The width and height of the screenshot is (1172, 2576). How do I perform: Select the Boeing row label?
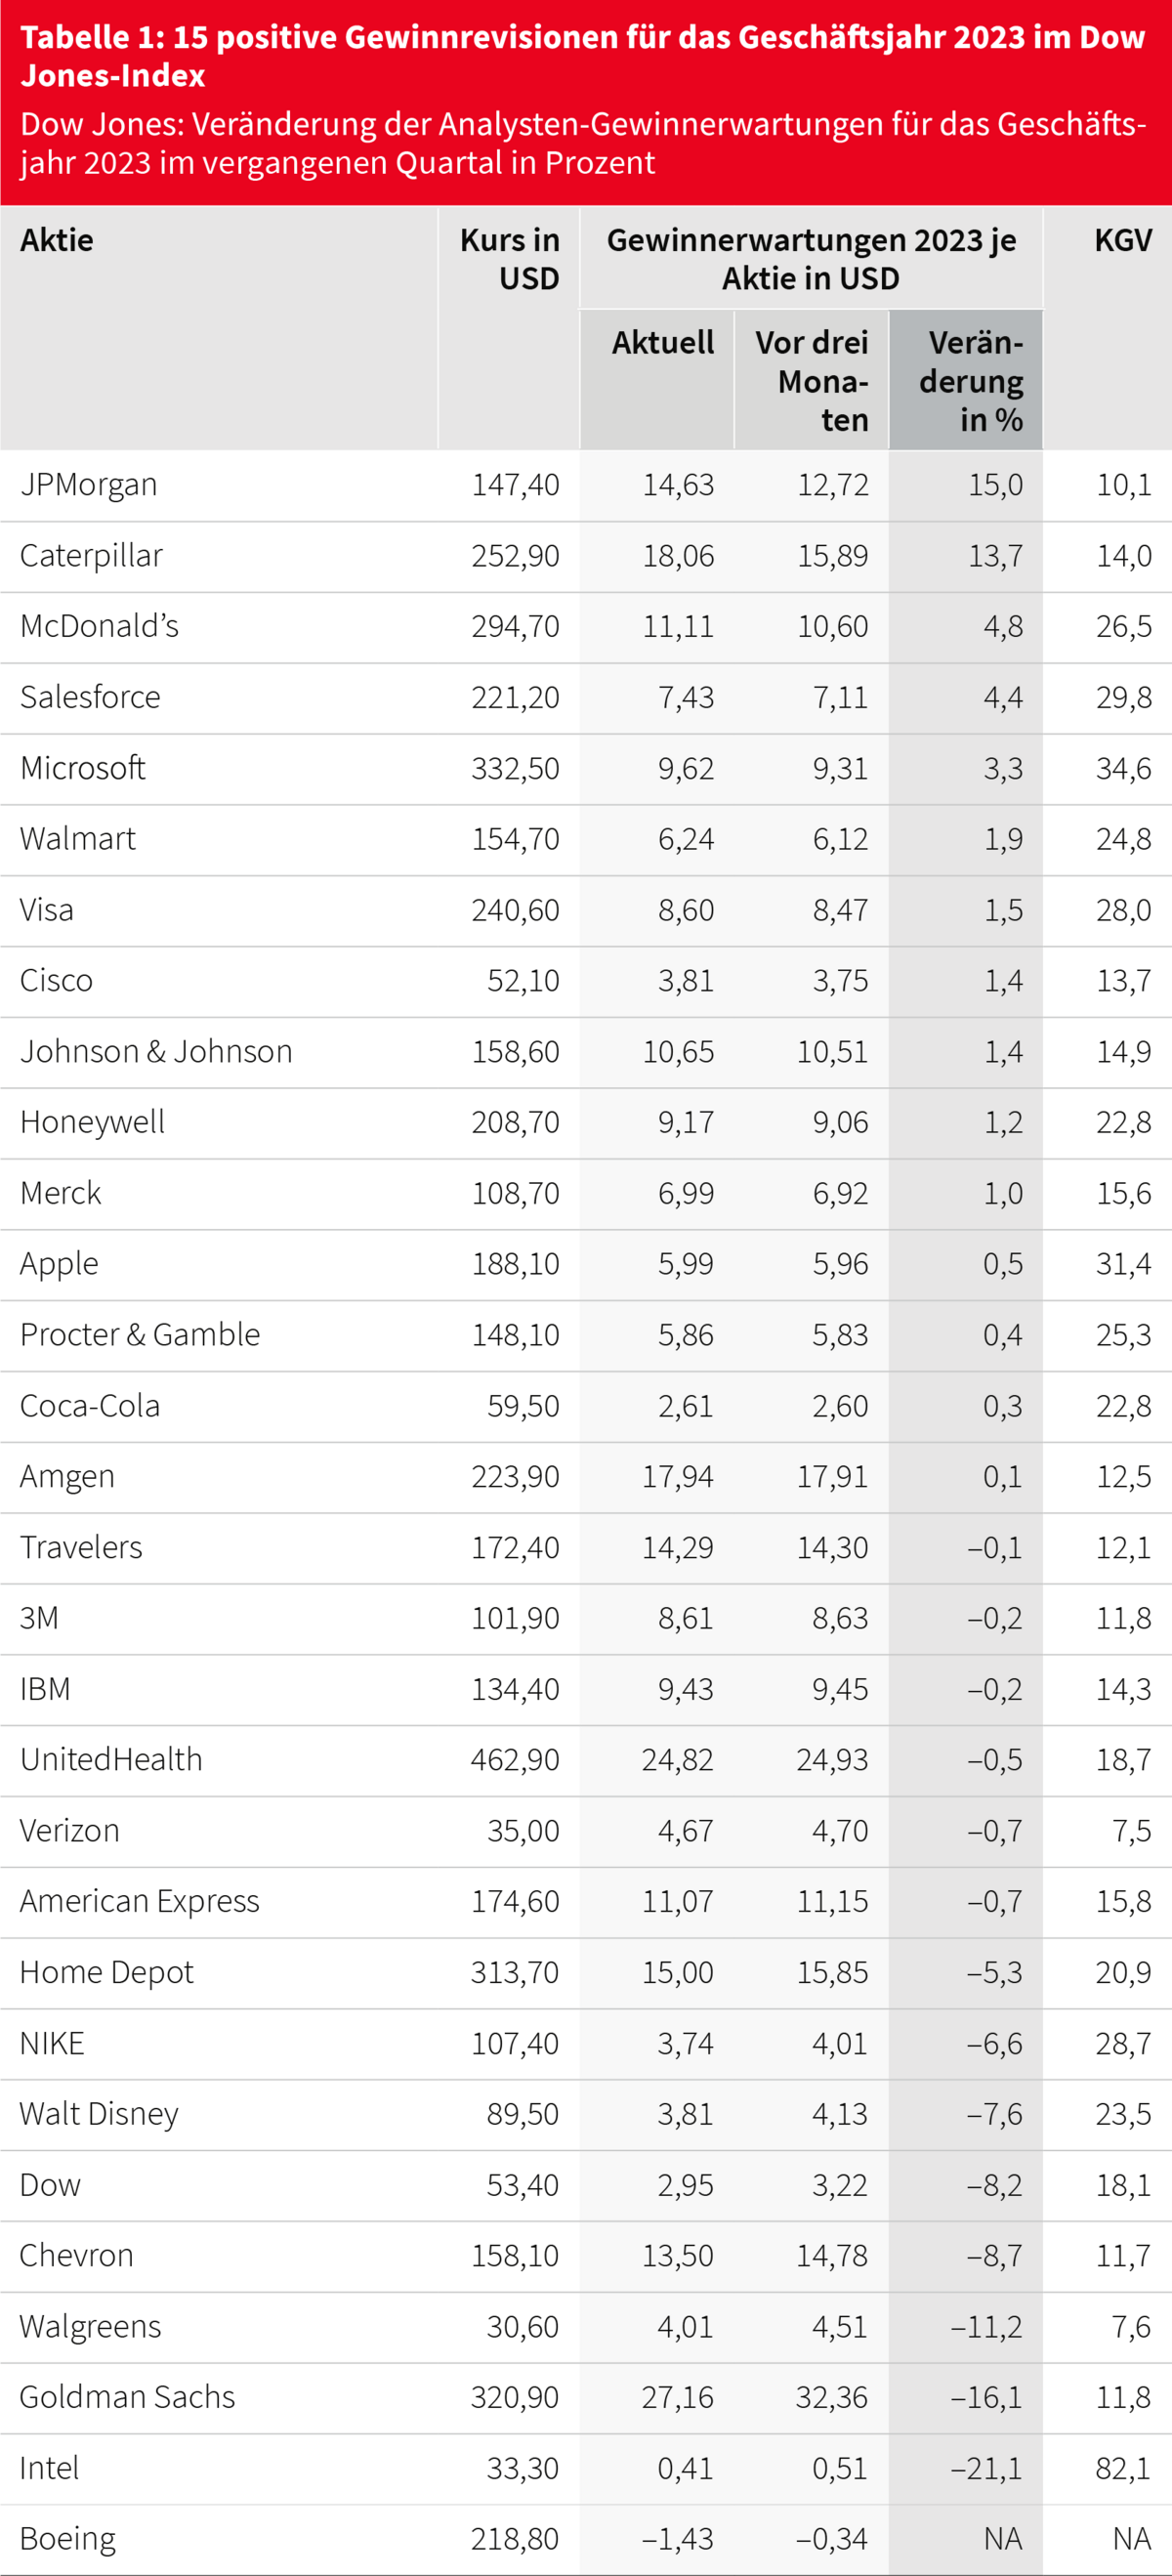click(68, 2540)
